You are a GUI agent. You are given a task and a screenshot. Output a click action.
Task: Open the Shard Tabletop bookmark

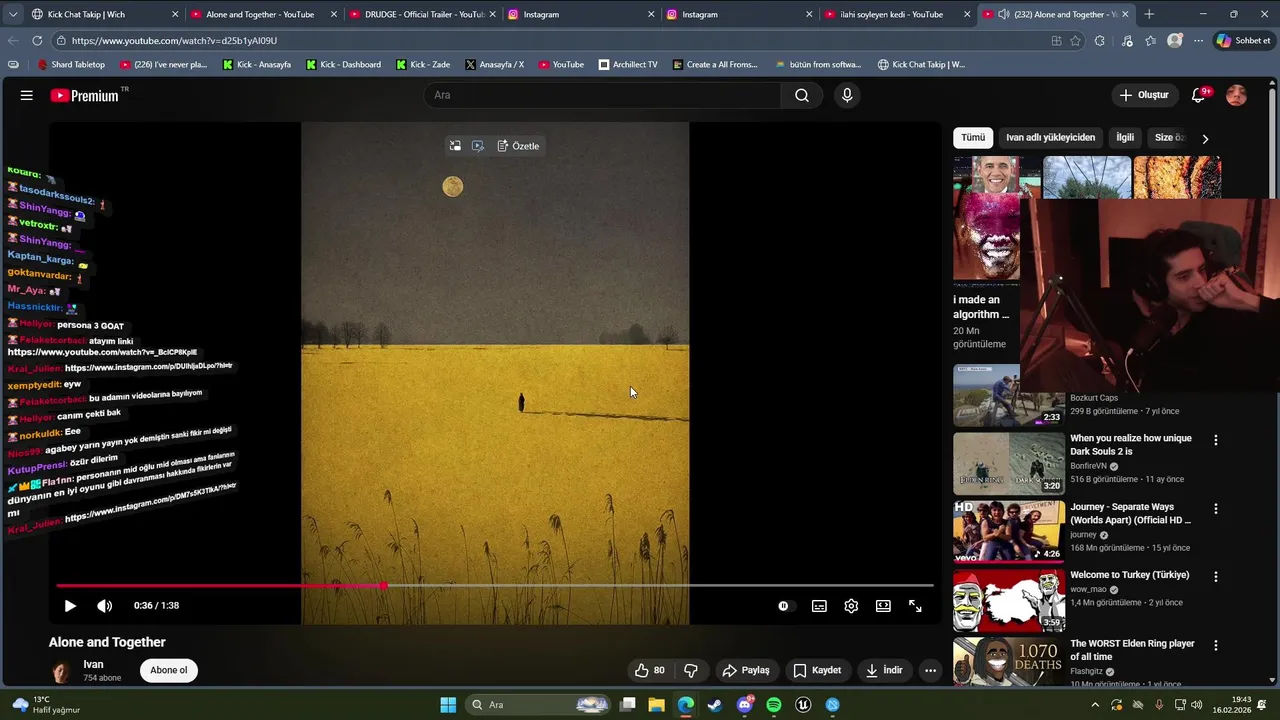point(70,64)
